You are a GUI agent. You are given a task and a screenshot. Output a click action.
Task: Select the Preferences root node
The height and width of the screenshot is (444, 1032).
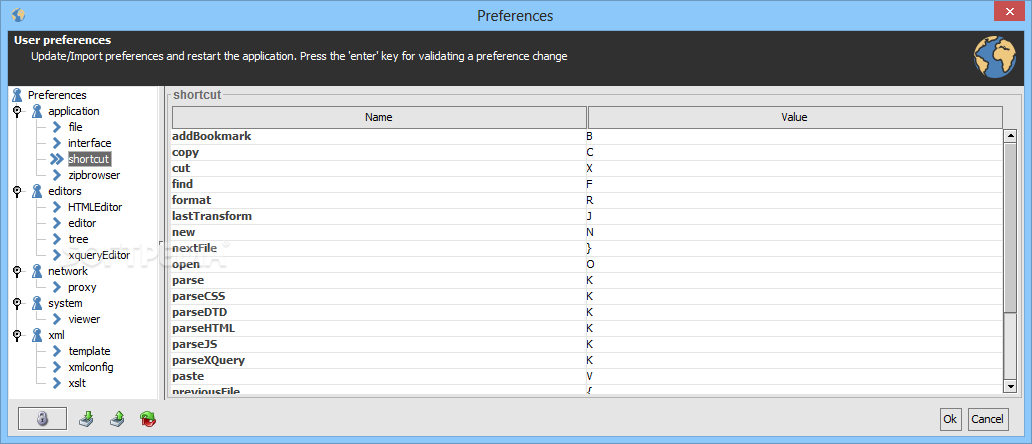click(x=57, y=95)
